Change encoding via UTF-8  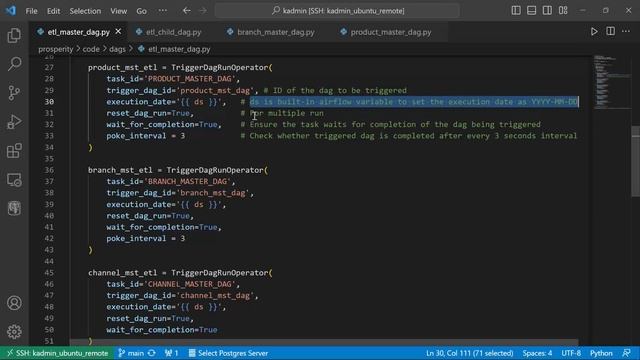coord(571,353)
